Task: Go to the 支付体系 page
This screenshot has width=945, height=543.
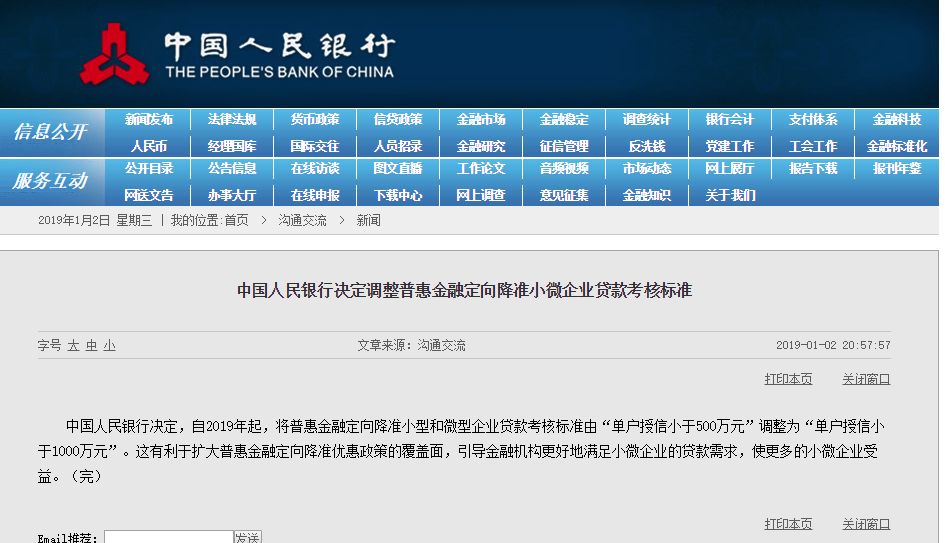Action: tap(813, 119)
